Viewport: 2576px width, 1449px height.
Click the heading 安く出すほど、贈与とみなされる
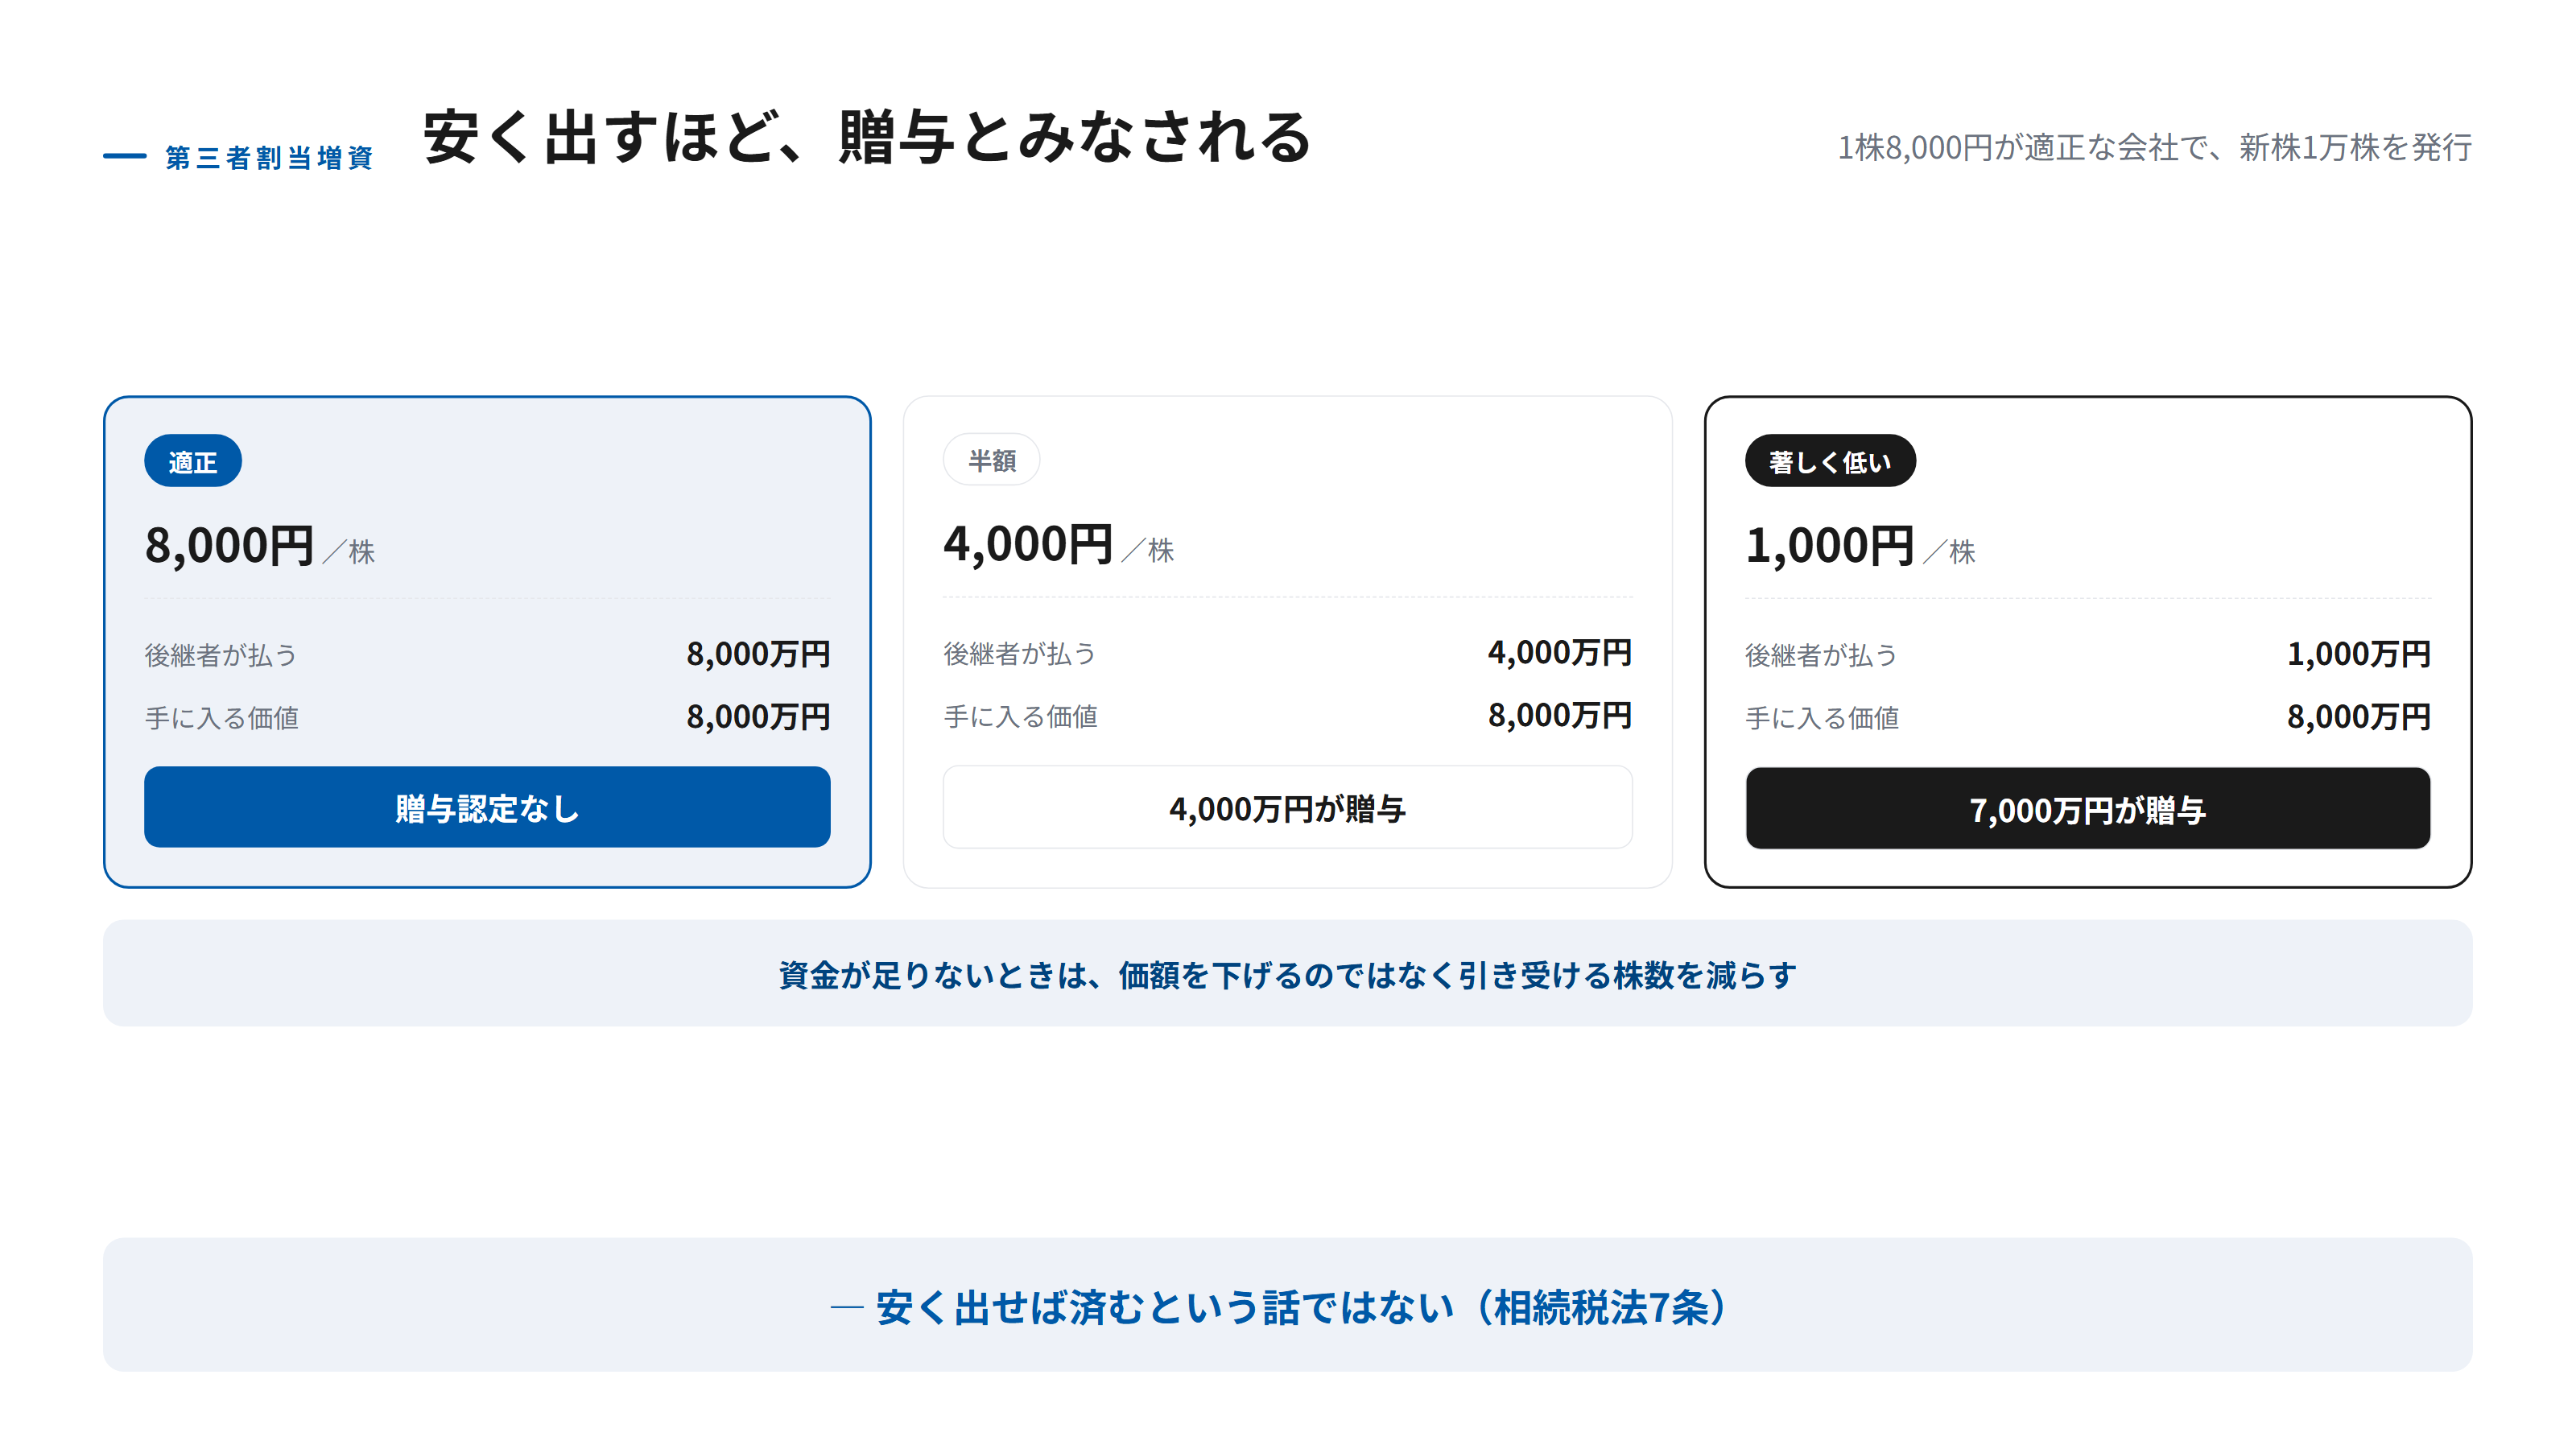tap(867, 137)
